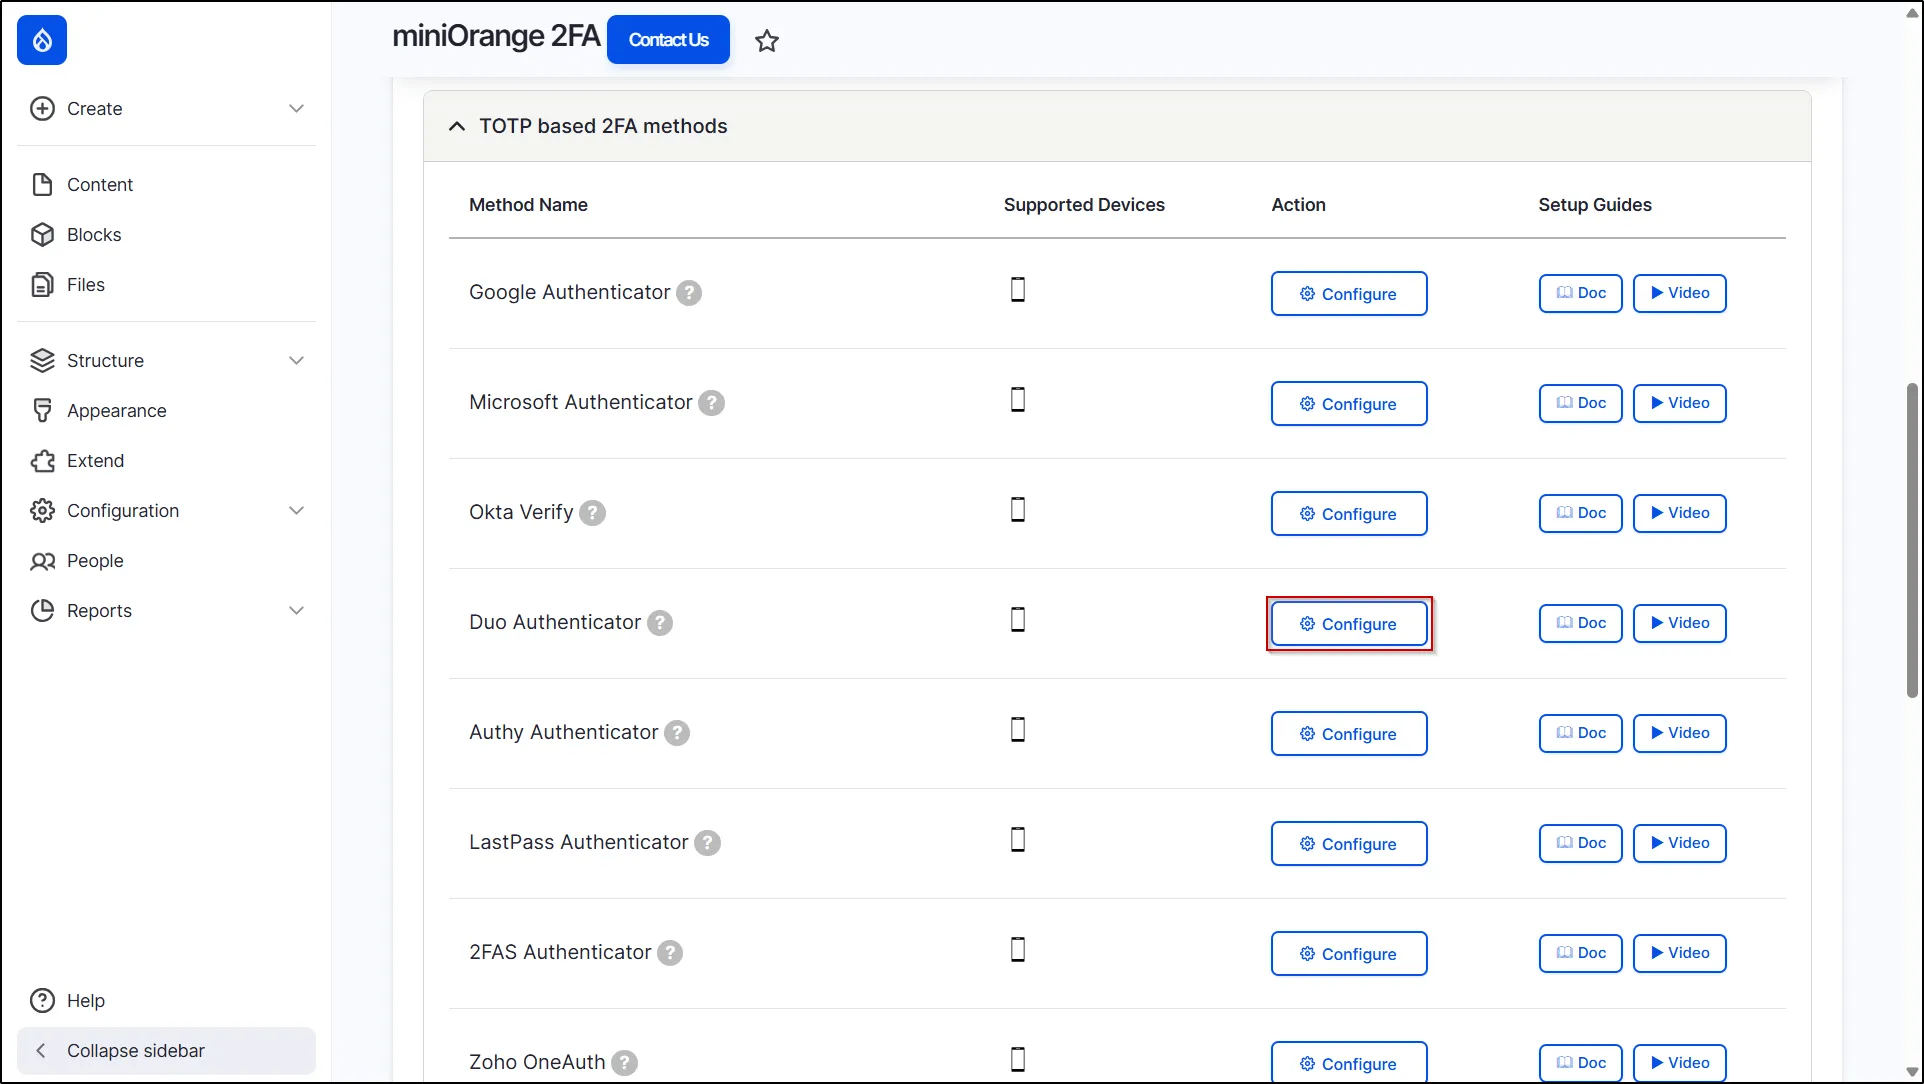Open help tooltip for LastPass Authenticator
1924x1084 pixels.
(707, 843)
